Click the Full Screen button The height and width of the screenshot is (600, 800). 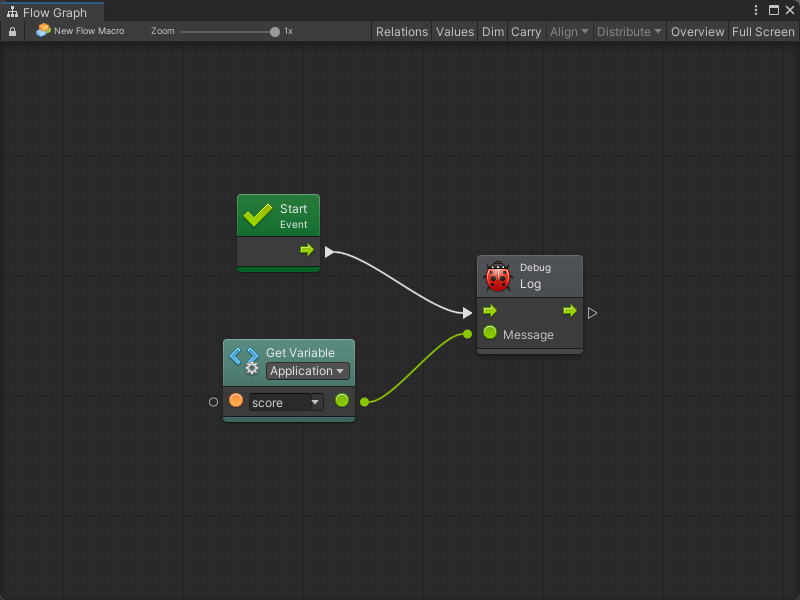click(763, 32)
